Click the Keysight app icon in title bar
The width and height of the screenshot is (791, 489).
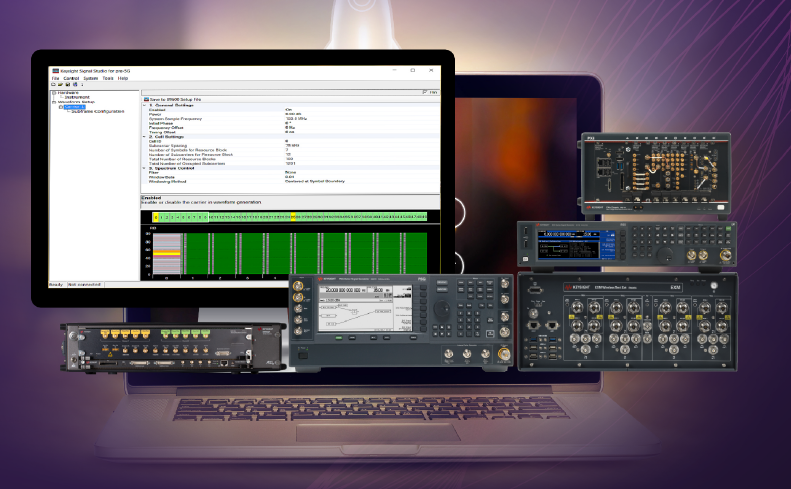coord(56,71)
